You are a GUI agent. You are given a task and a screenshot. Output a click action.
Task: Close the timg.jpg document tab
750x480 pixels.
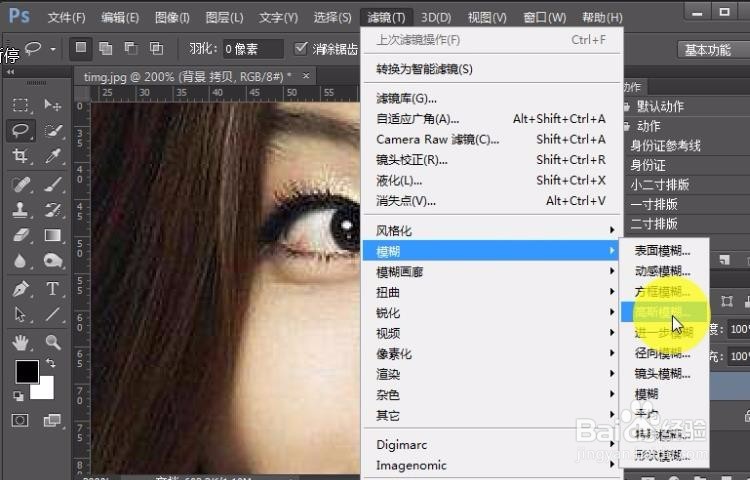pos(306,76)
